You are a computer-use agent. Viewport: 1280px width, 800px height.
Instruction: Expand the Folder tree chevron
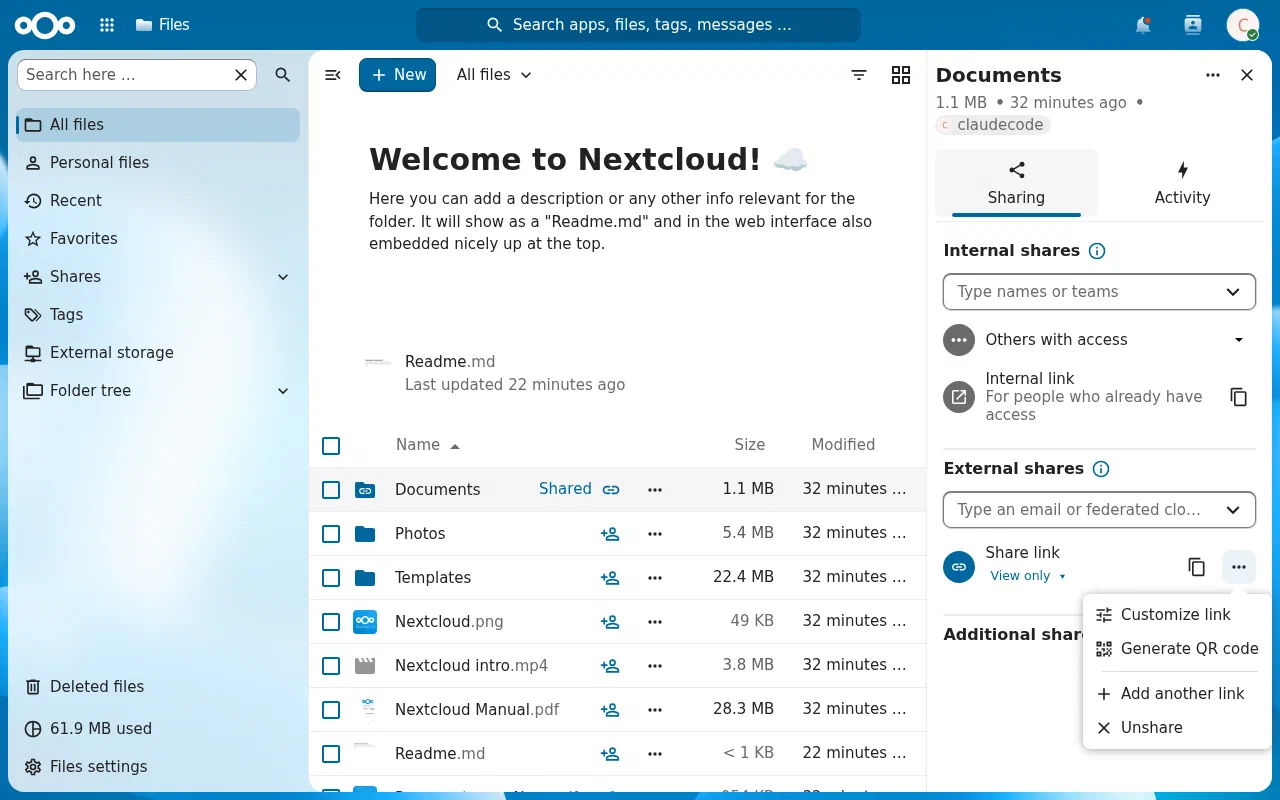[283, 391]
